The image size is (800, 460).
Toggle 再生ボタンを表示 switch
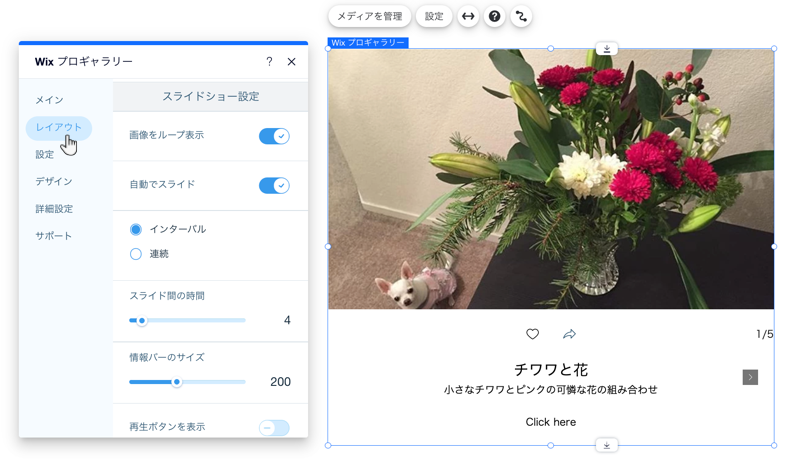point(274,427)
